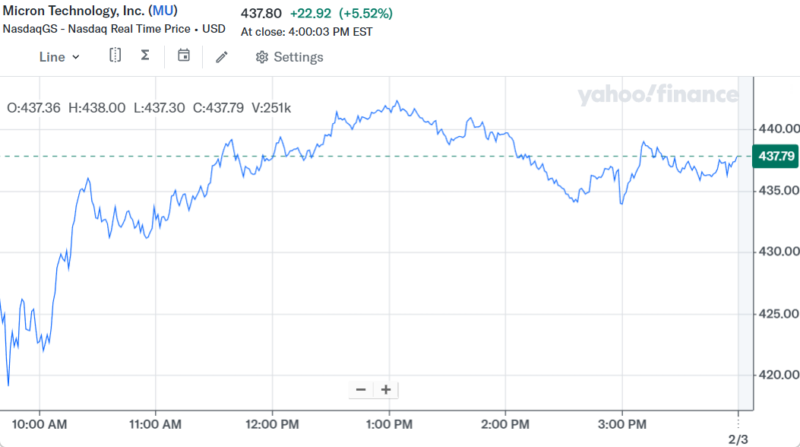
Task: Click the Yahoo Finance watermark logo
Action: (657, 96)
